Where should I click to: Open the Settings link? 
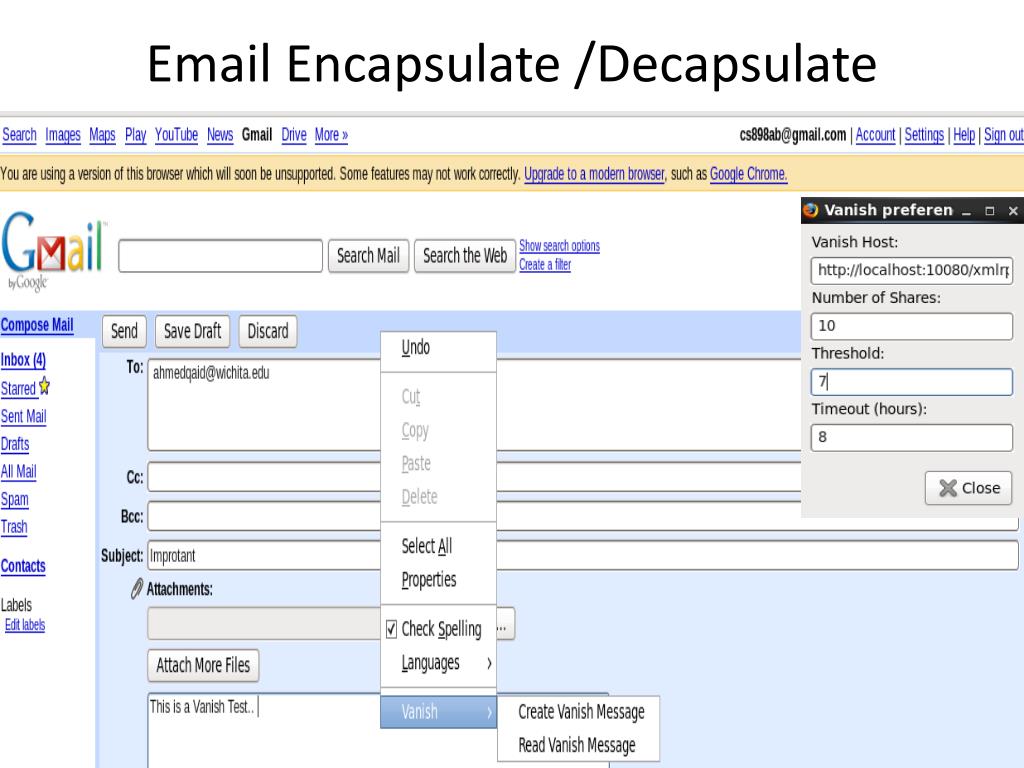pyautogui.click(x=924, y=135)
